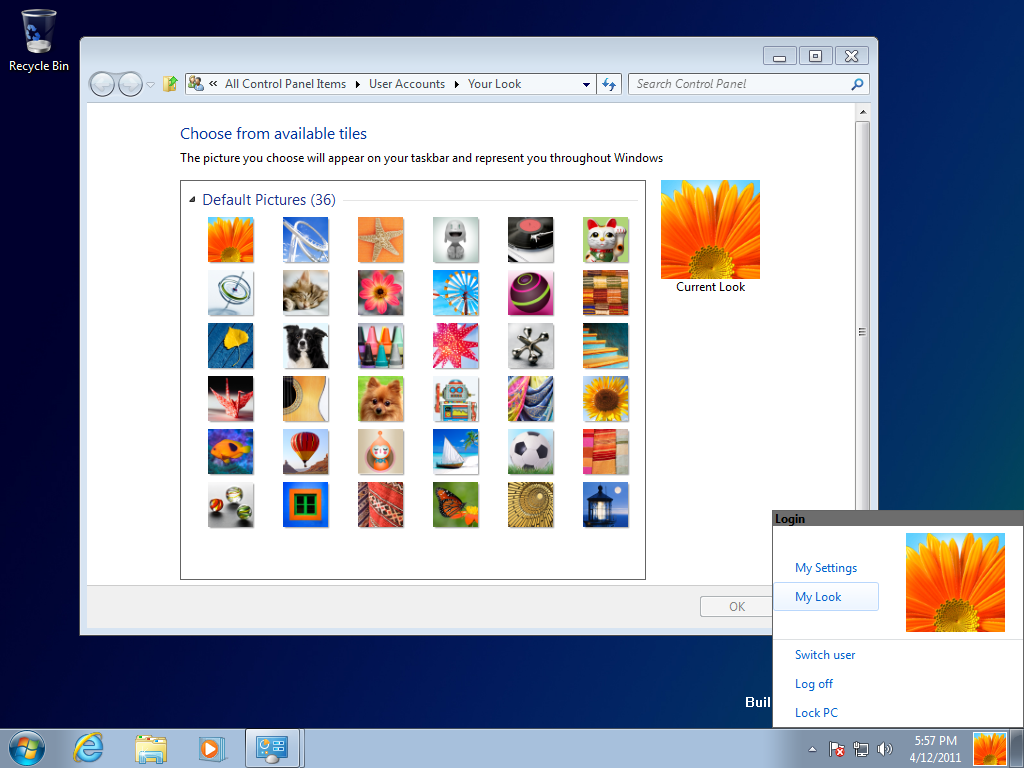
Task: Open the address bar history dropdown
Action: point(587,85)
